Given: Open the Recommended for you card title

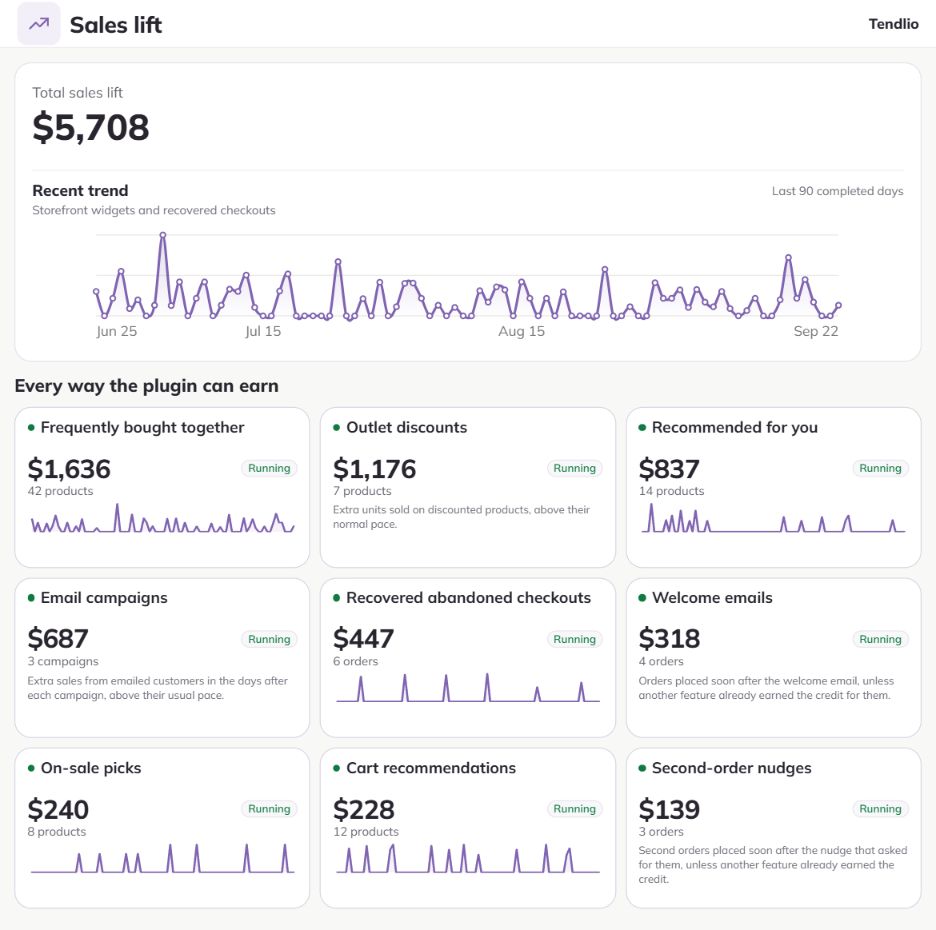Looking at the screenshot, I should [734, 427].
